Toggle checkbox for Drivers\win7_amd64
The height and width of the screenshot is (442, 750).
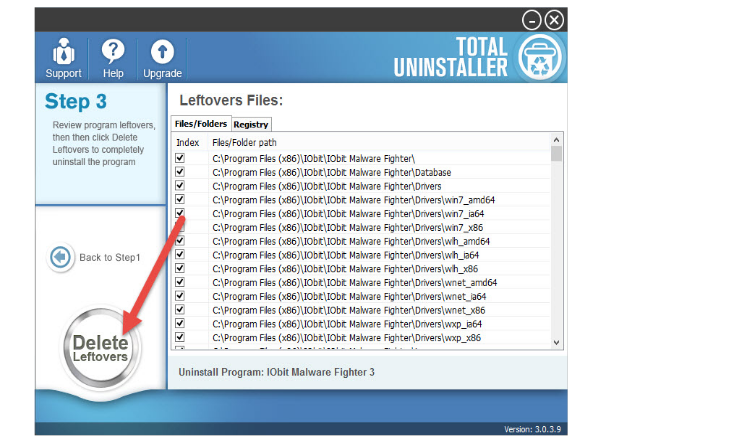[180, 199]
